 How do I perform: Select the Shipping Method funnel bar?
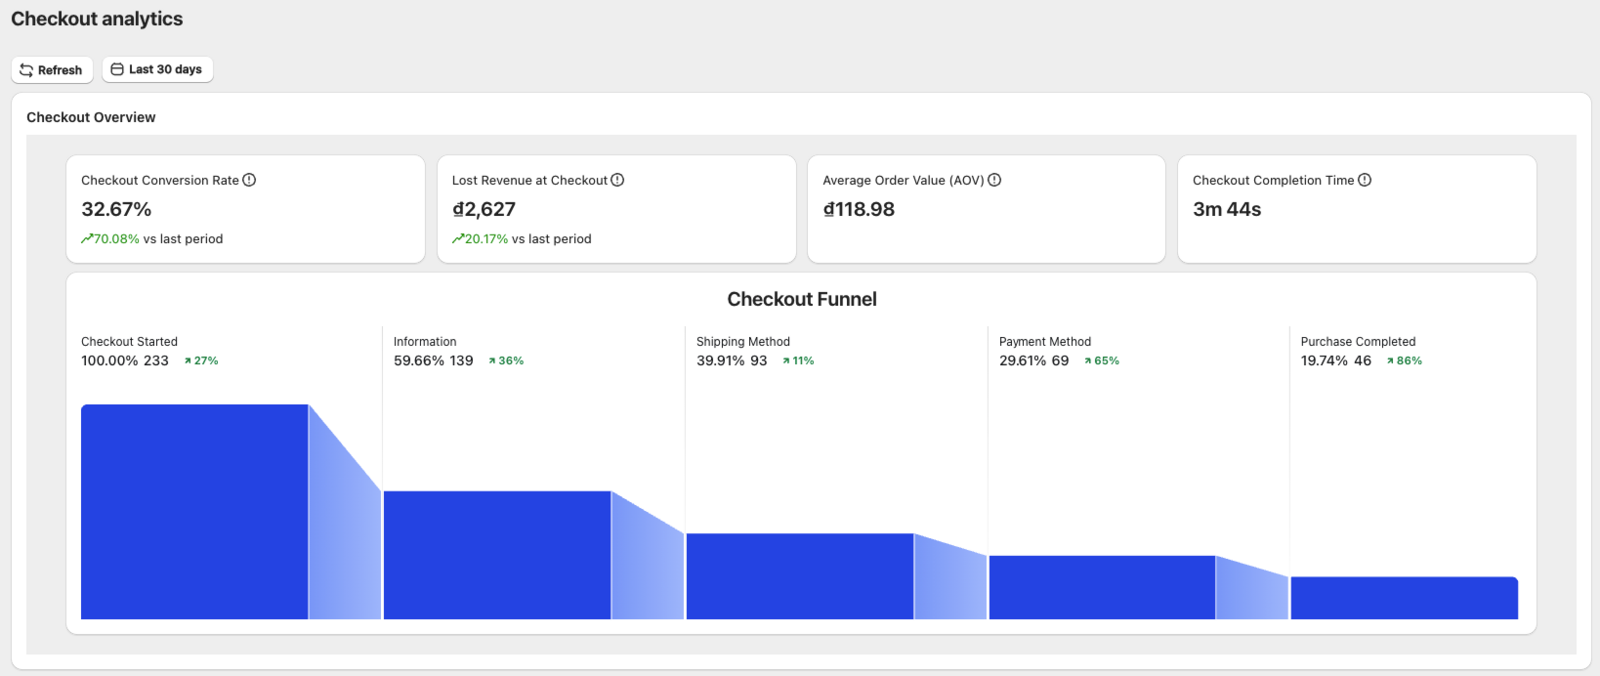(800, 576)
